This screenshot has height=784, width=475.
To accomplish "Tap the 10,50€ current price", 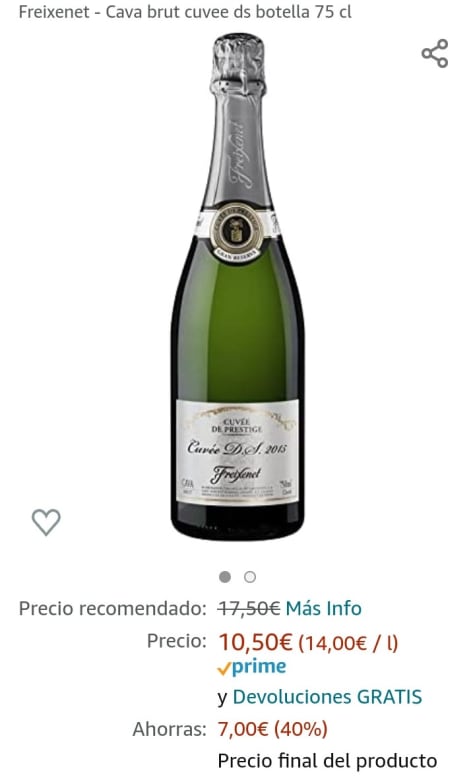I will click(256, 642).
